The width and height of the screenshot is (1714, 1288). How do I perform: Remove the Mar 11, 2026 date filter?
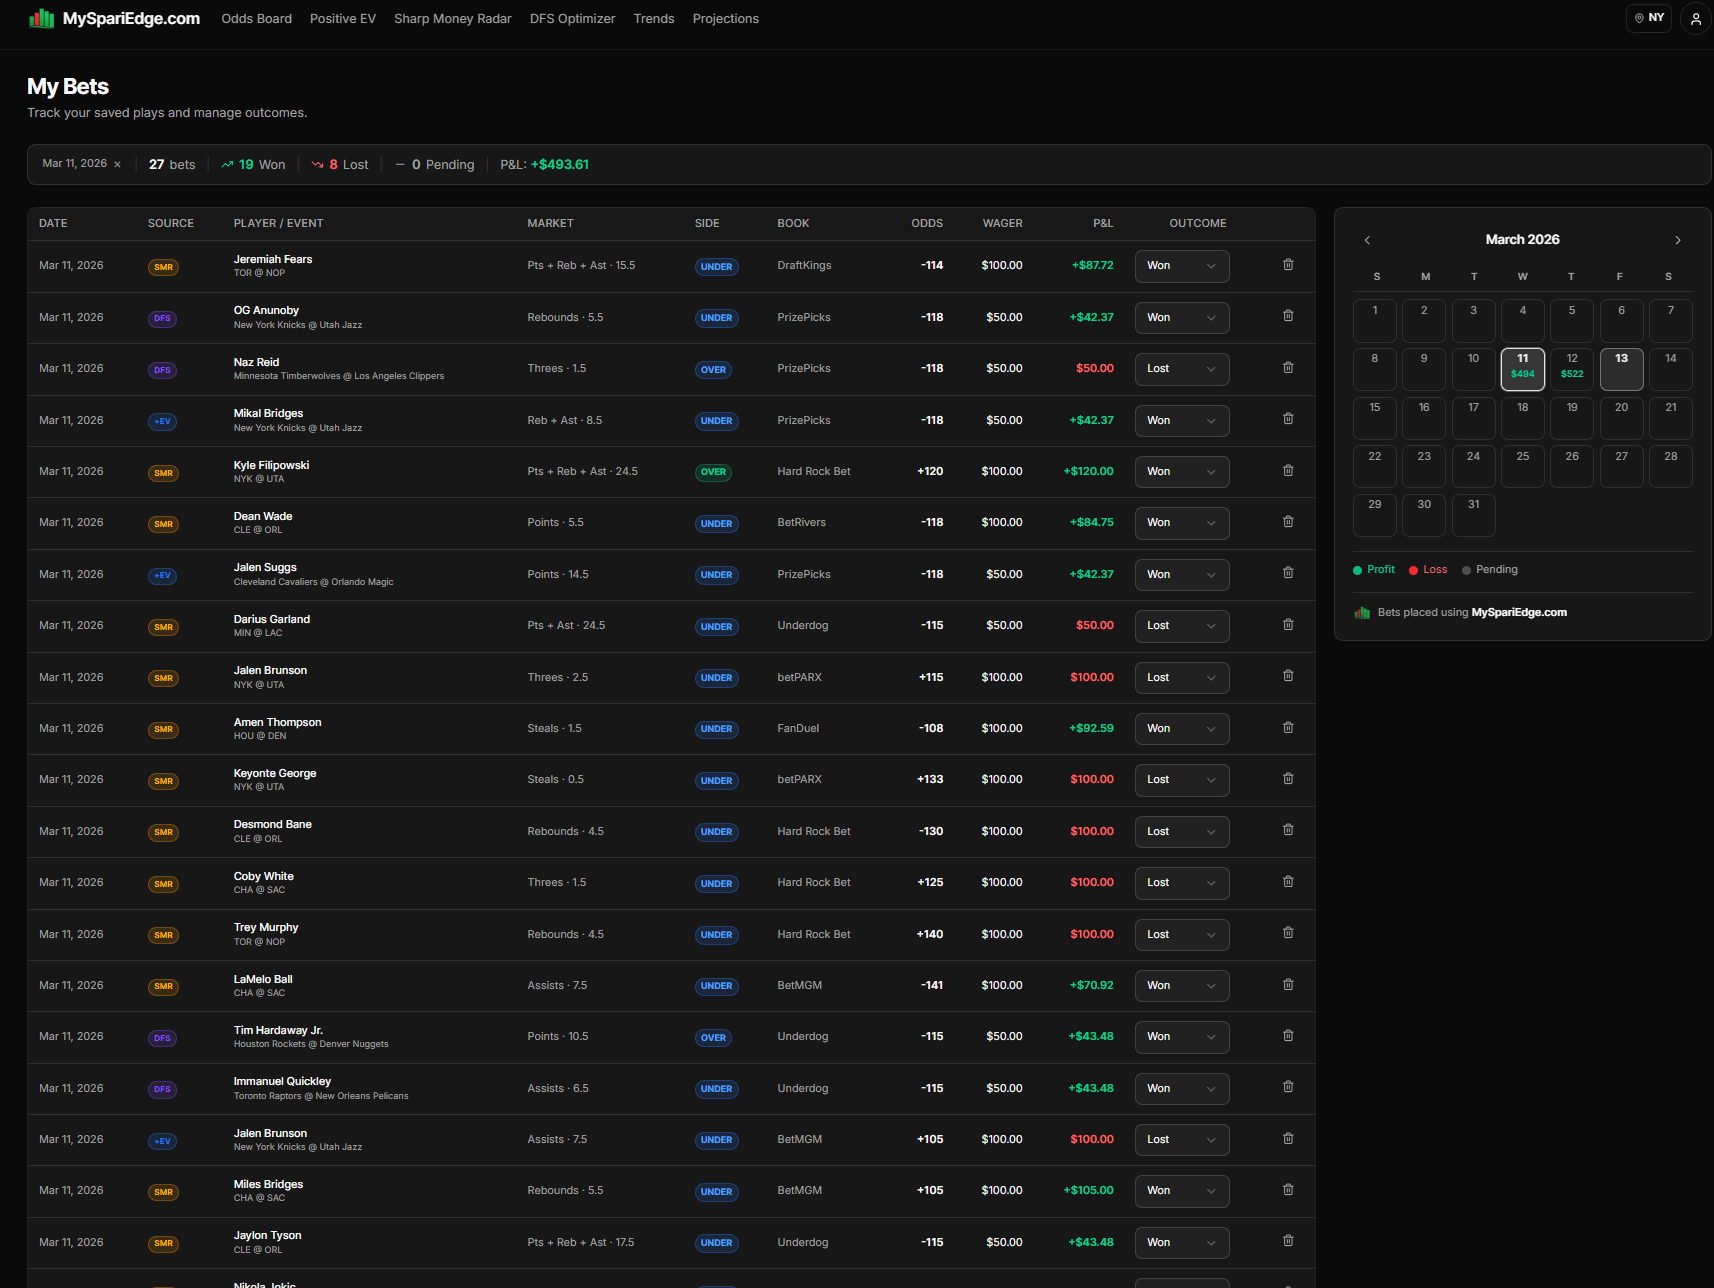click(x=117, y=165)
